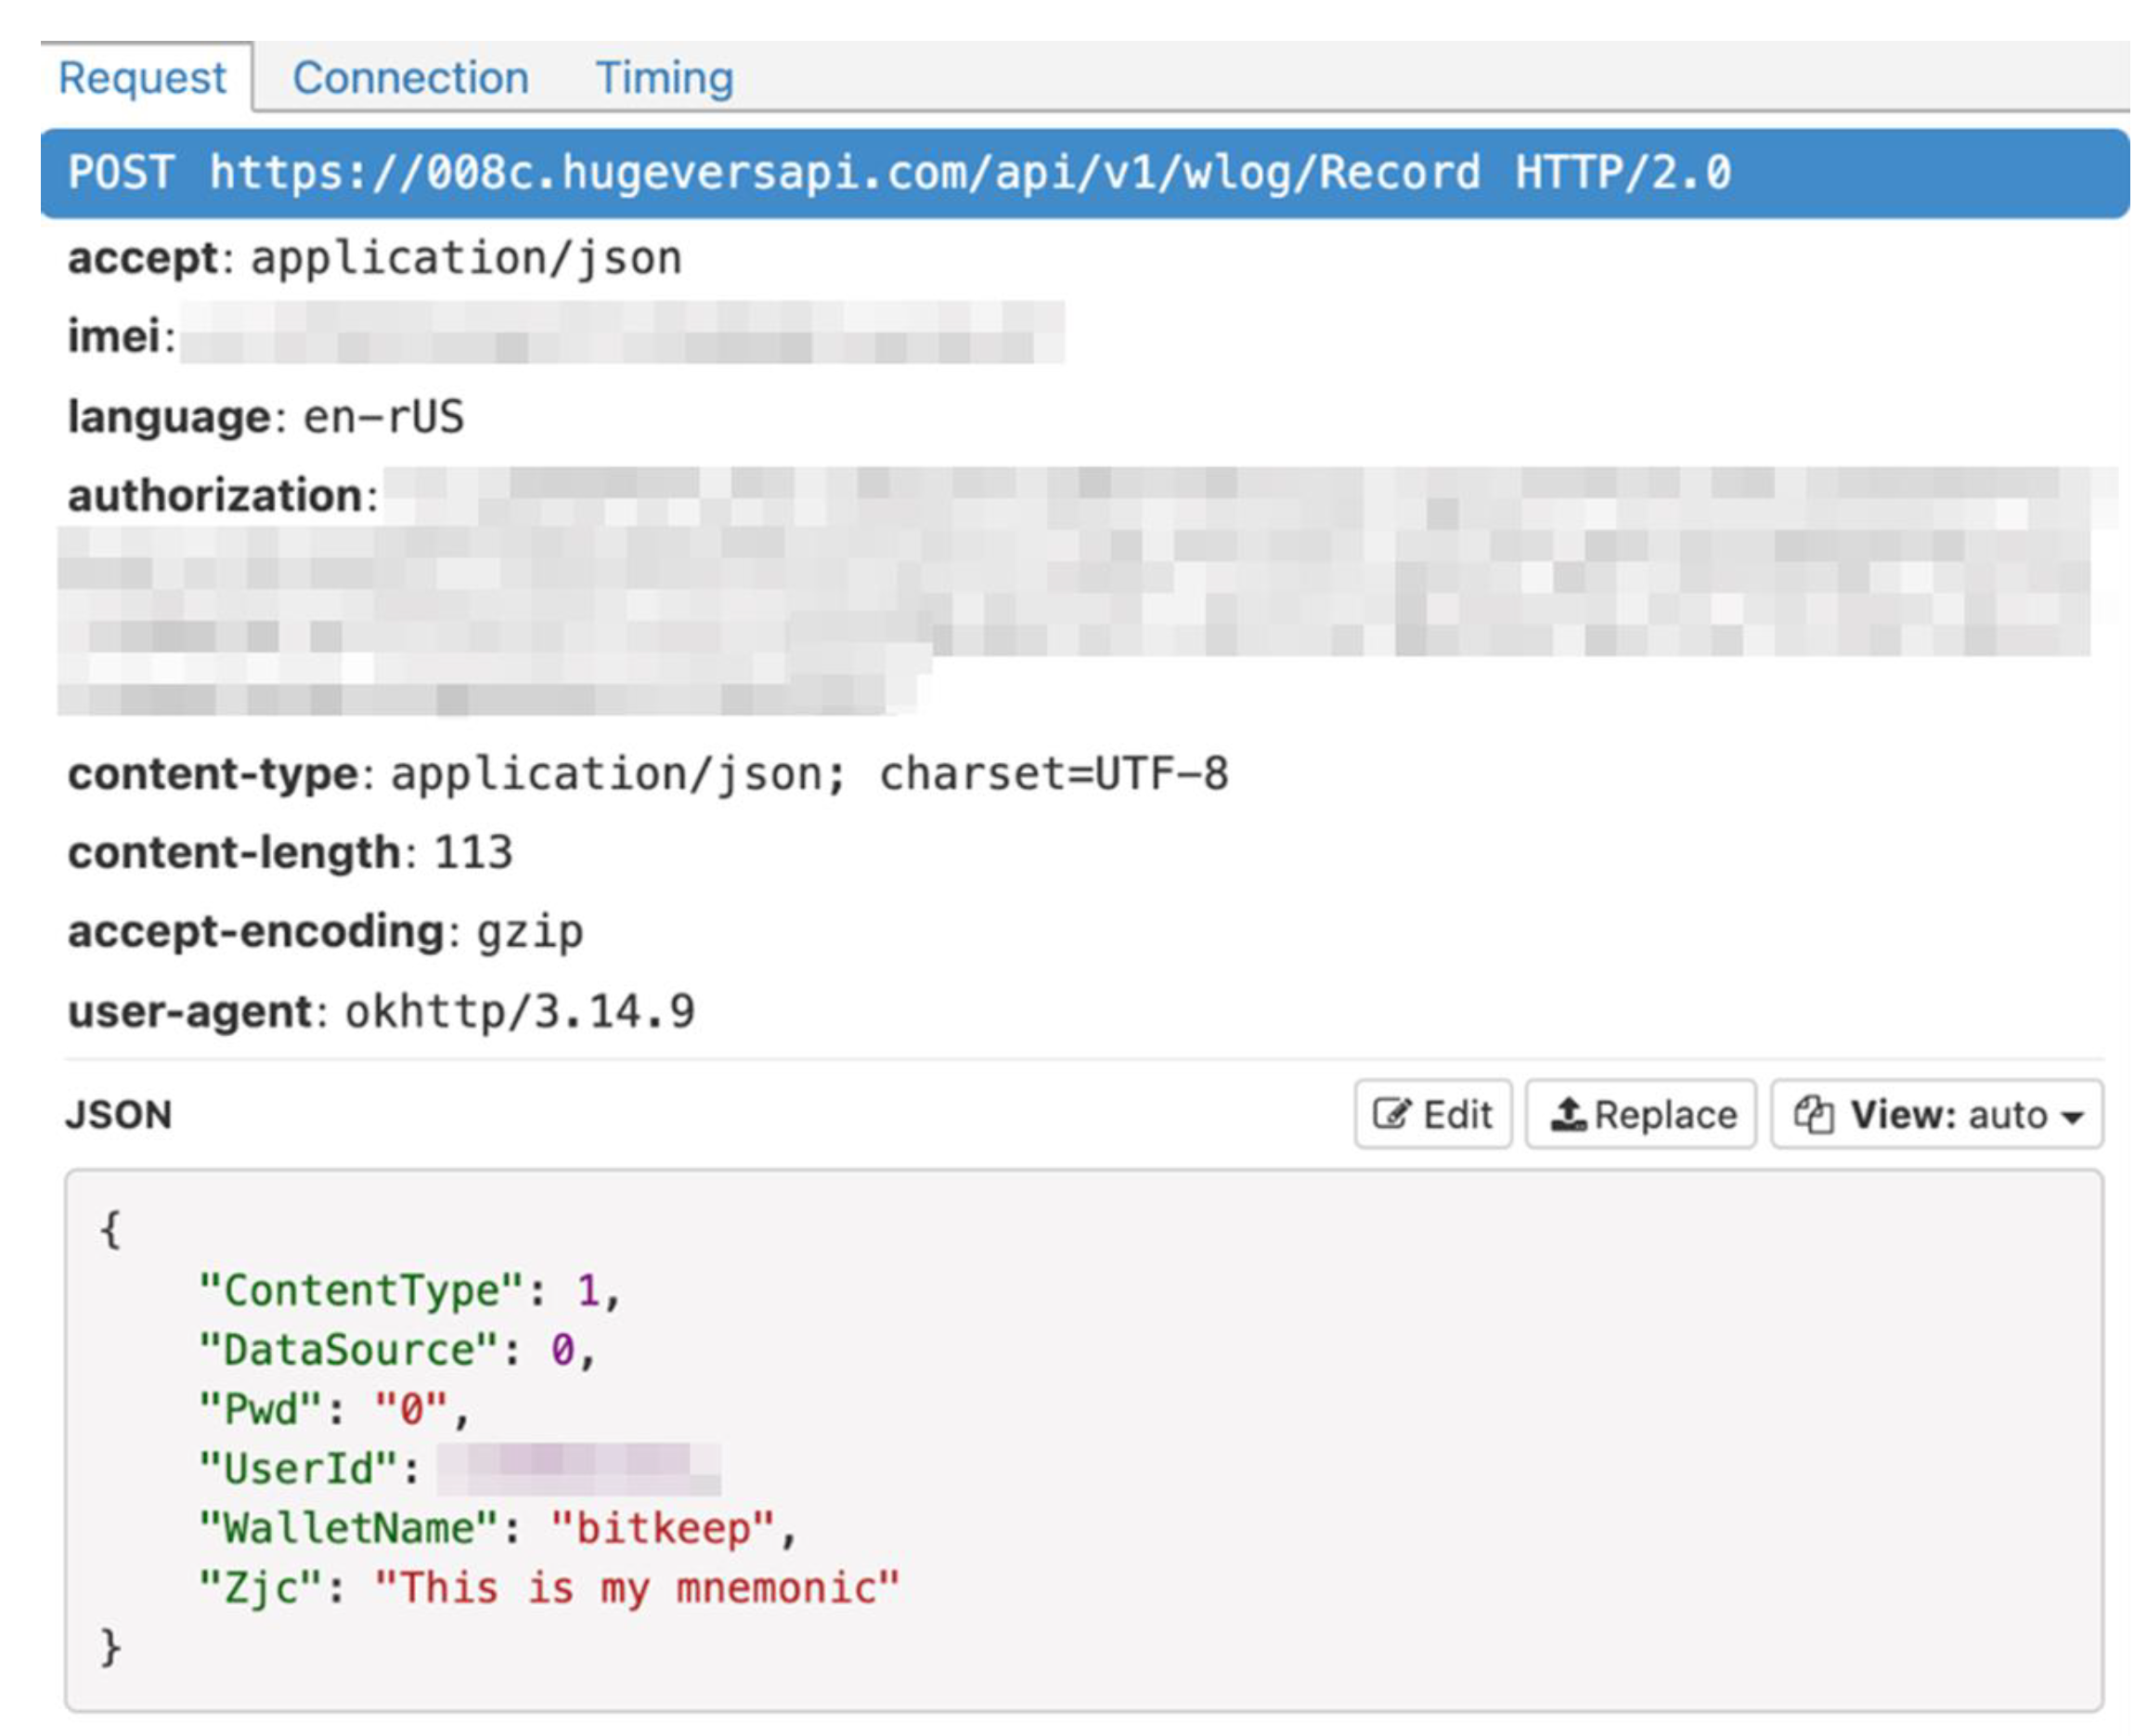This screenshot has width=2147, height=1736.
Task: Click the upload icon on Replace button
Action: tap(1568, 1114)
